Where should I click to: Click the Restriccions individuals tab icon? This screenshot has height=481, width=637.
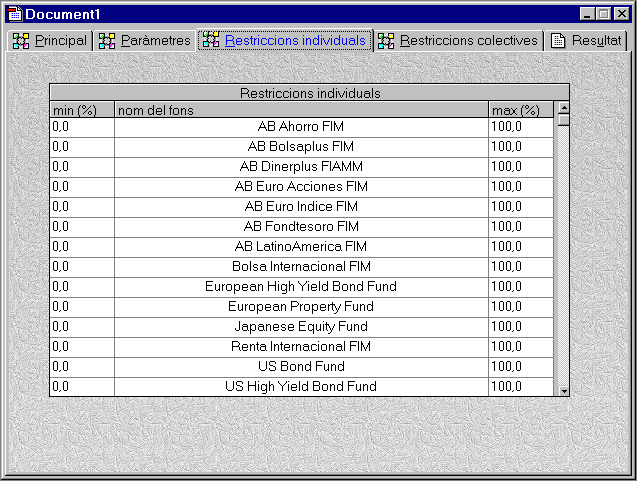pyautogui.click(x=211, y=40)
